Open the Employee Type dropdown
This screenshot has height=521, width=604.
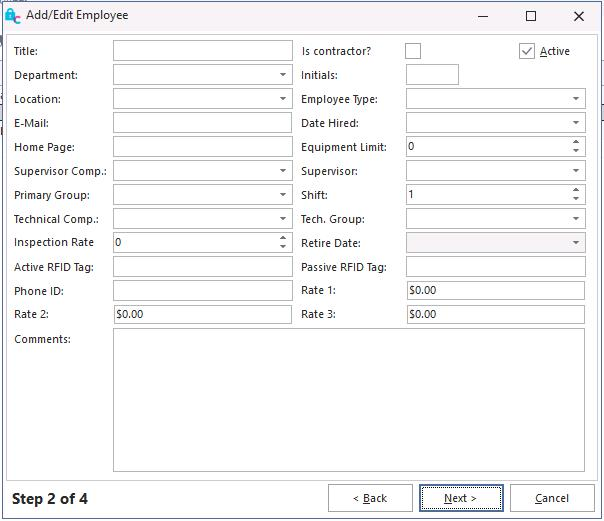tap(576, 99)
